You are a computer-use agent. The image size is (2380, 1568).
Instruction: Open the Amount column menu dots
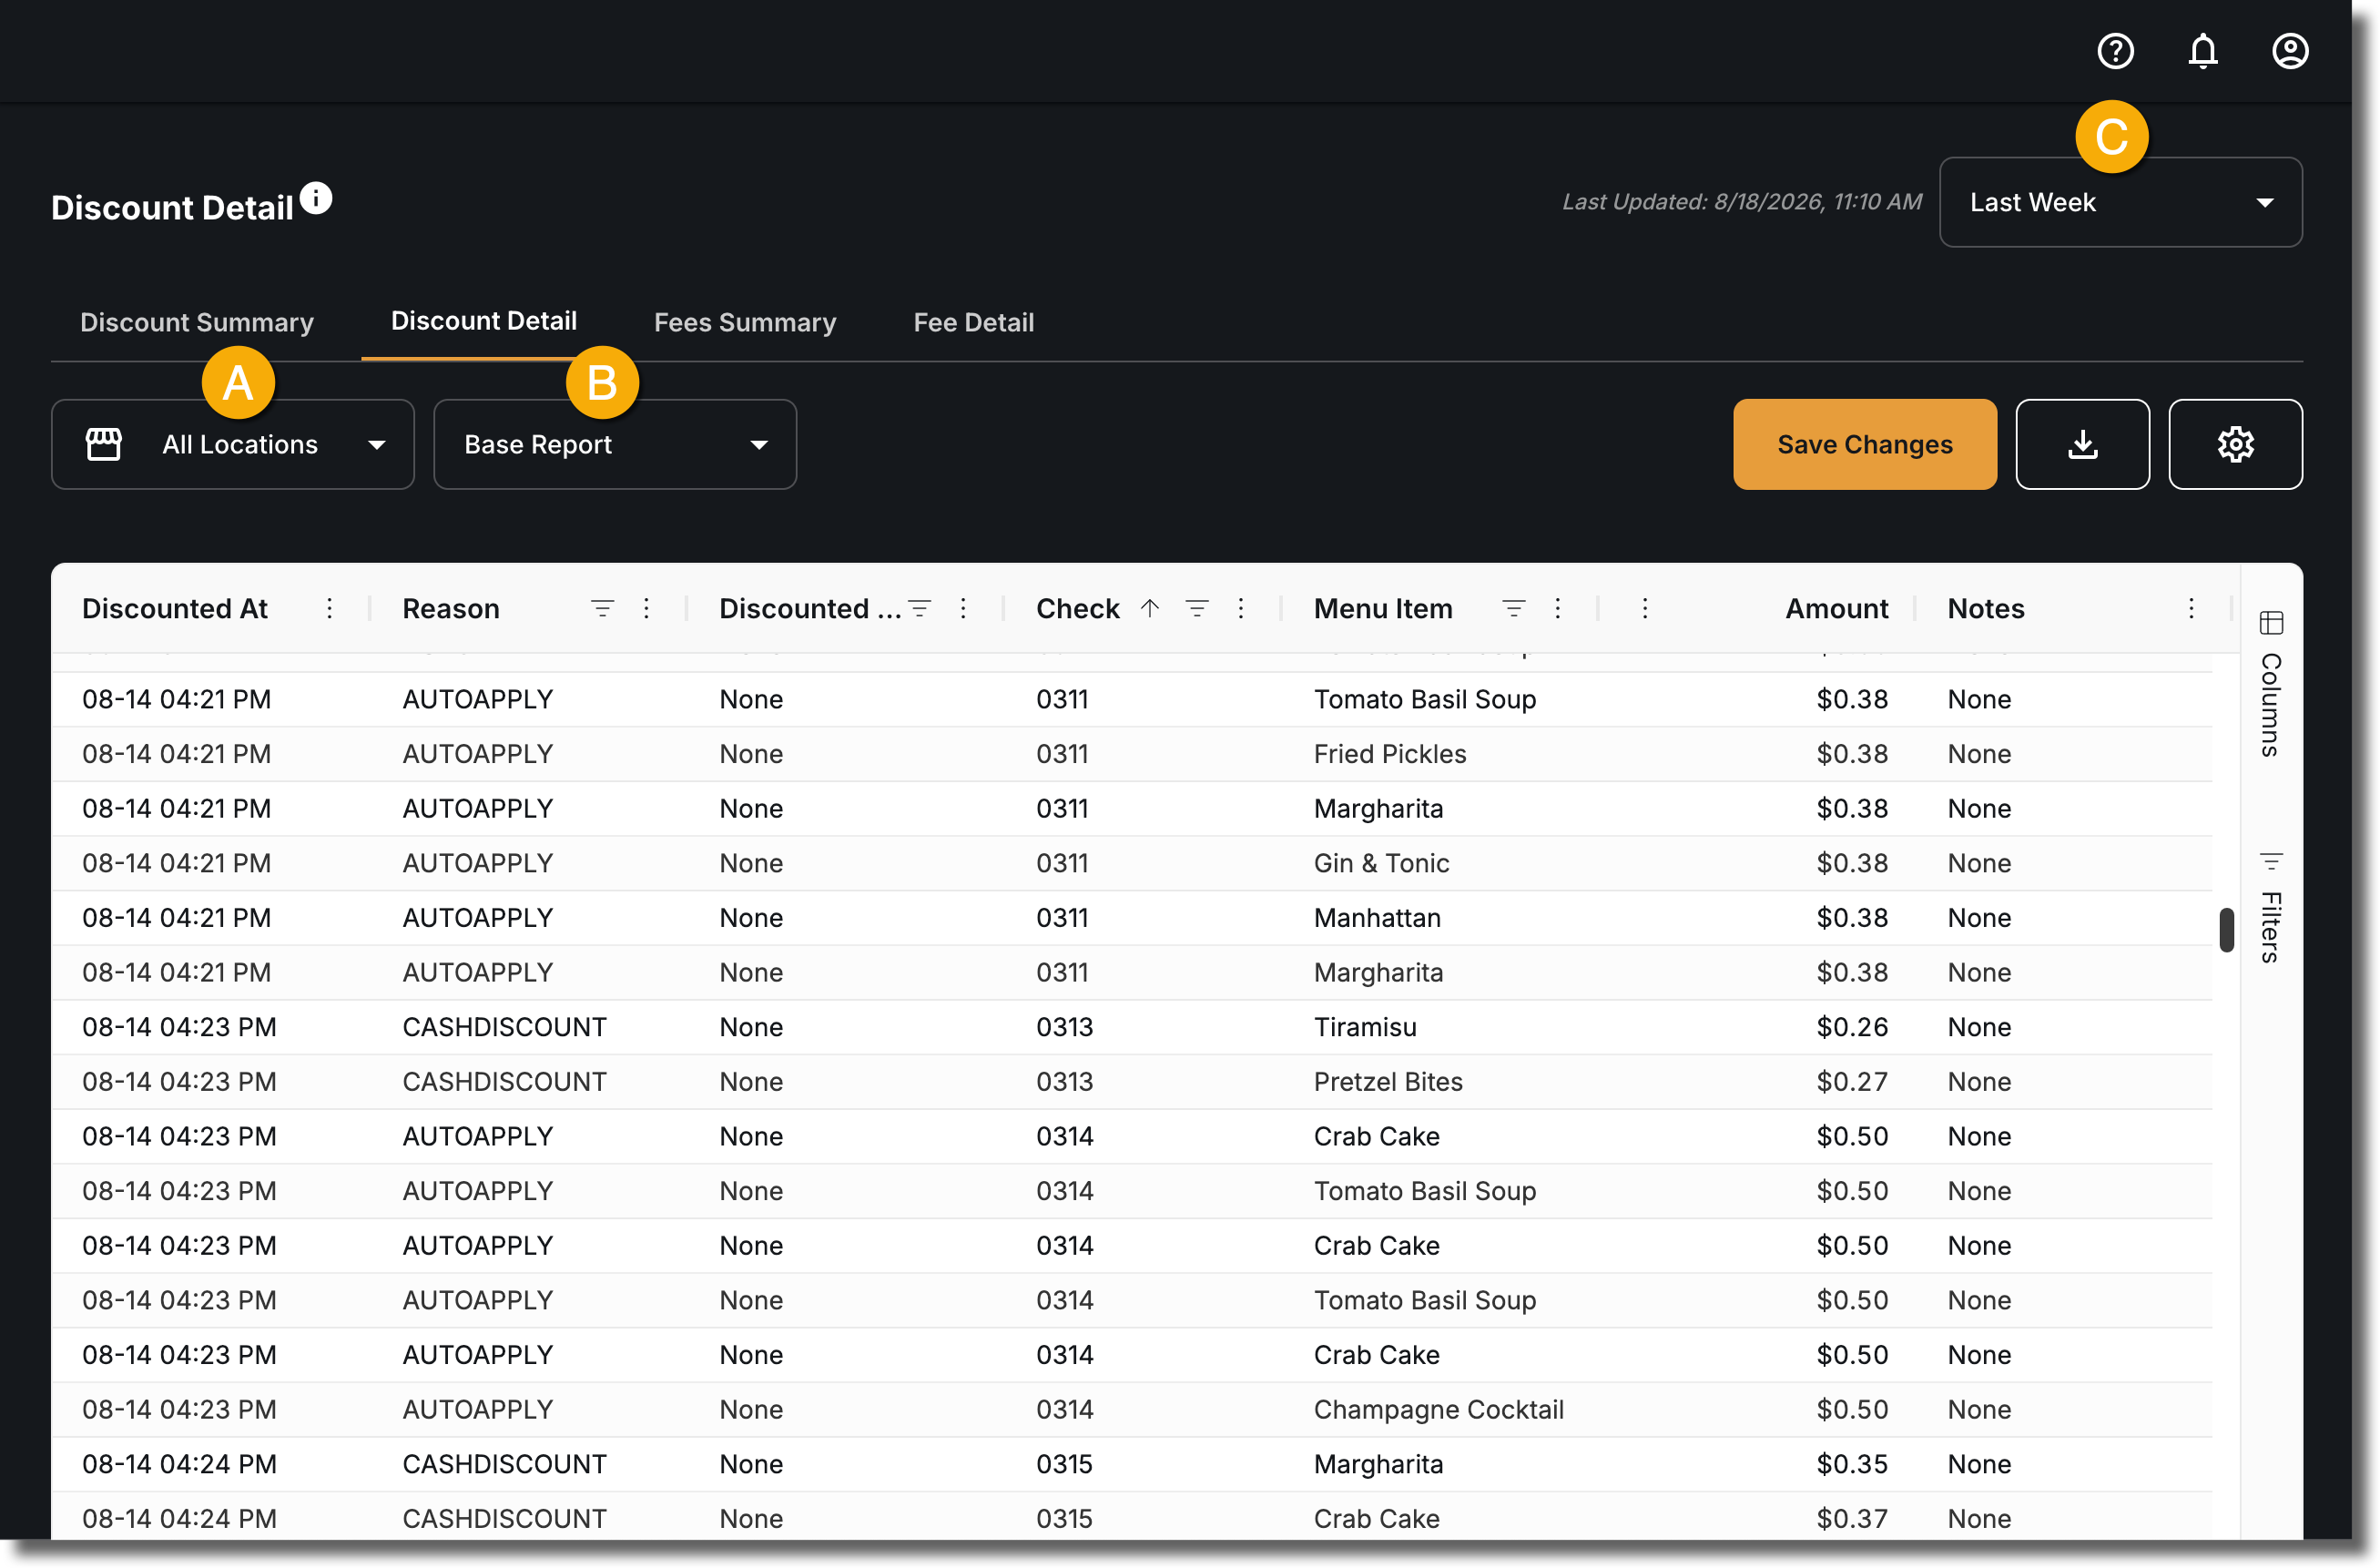(x=1645, y=608)
